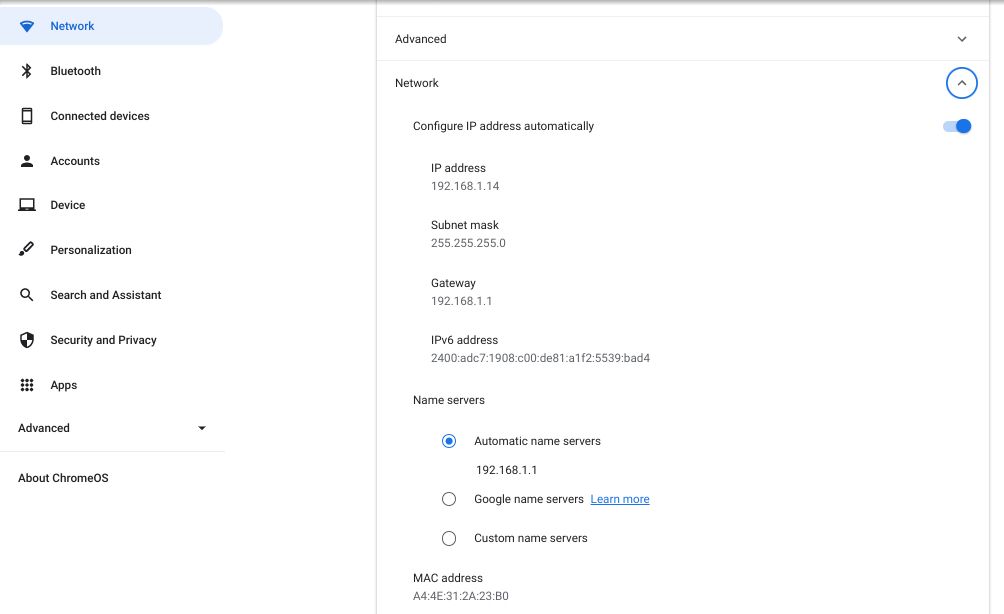Select the Search and Assistant magnifier icon

coord(27,295)
